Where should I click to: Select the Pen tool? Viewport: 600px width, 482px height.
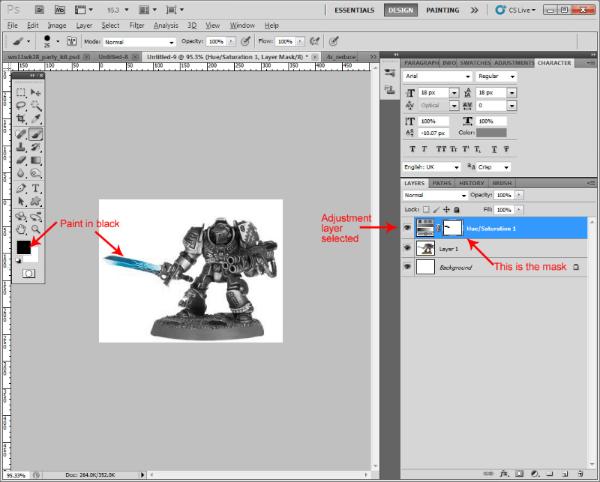click(x=21, y=188)
